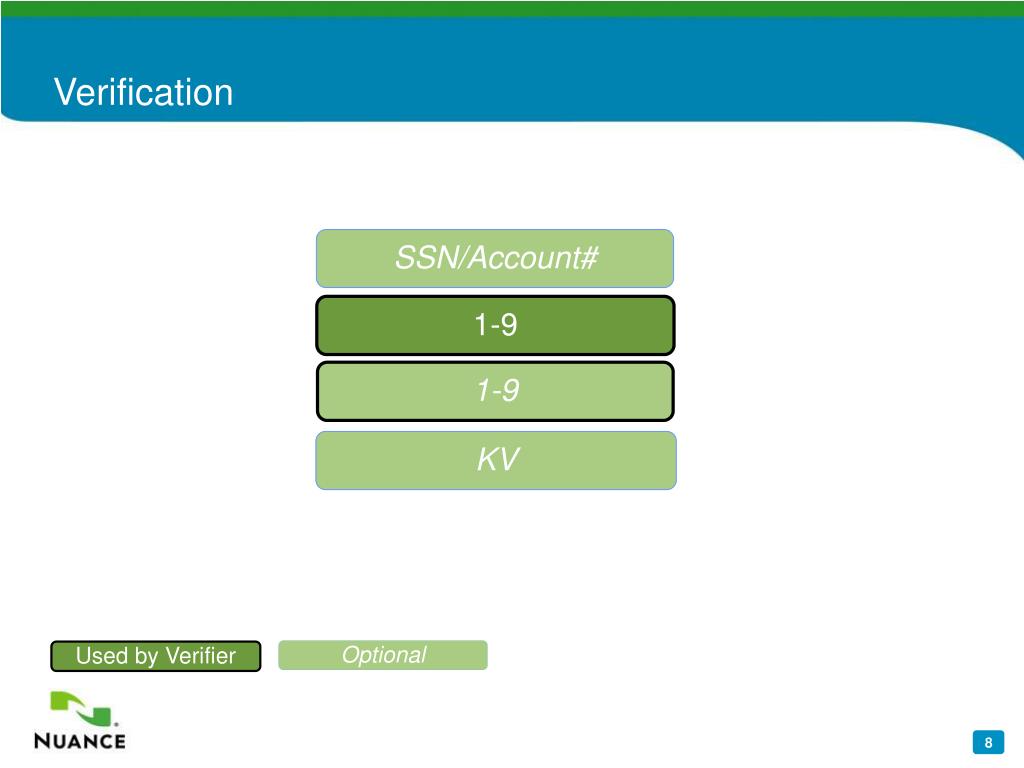Select the light green italic 1-9 box
The height and width of the screenshot is (768, 1024).
[495, 391]
